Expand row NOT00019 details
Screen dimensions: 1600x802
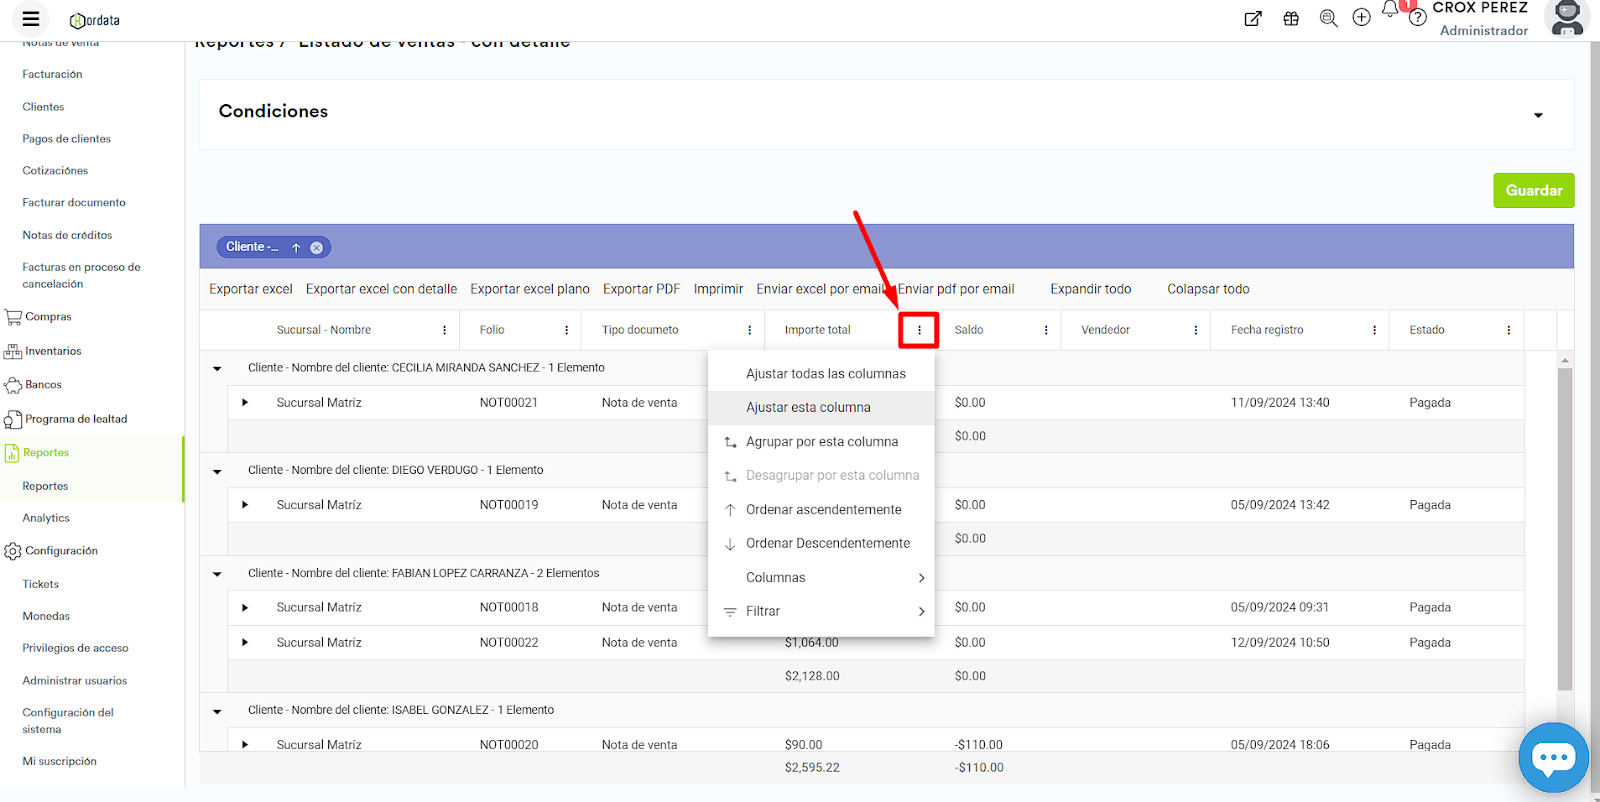245,505
